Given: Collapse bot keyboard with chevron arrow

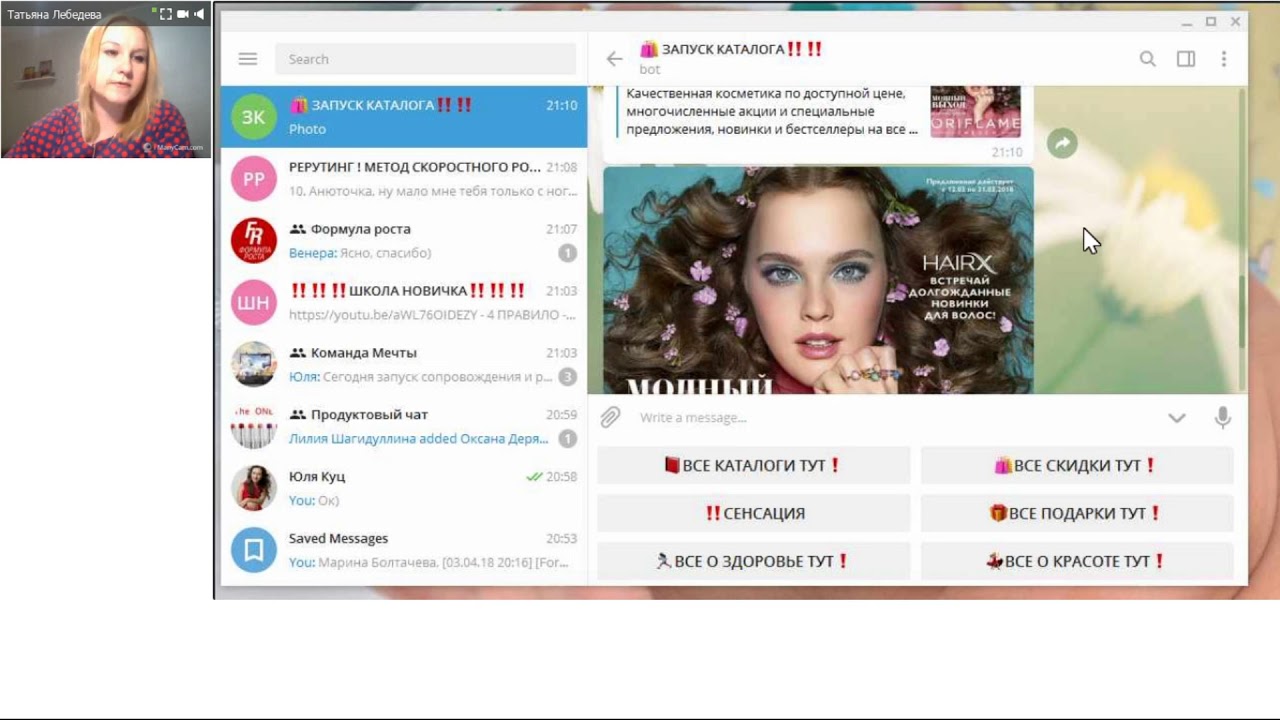Looking at the screenshot, I should 1177,418.
